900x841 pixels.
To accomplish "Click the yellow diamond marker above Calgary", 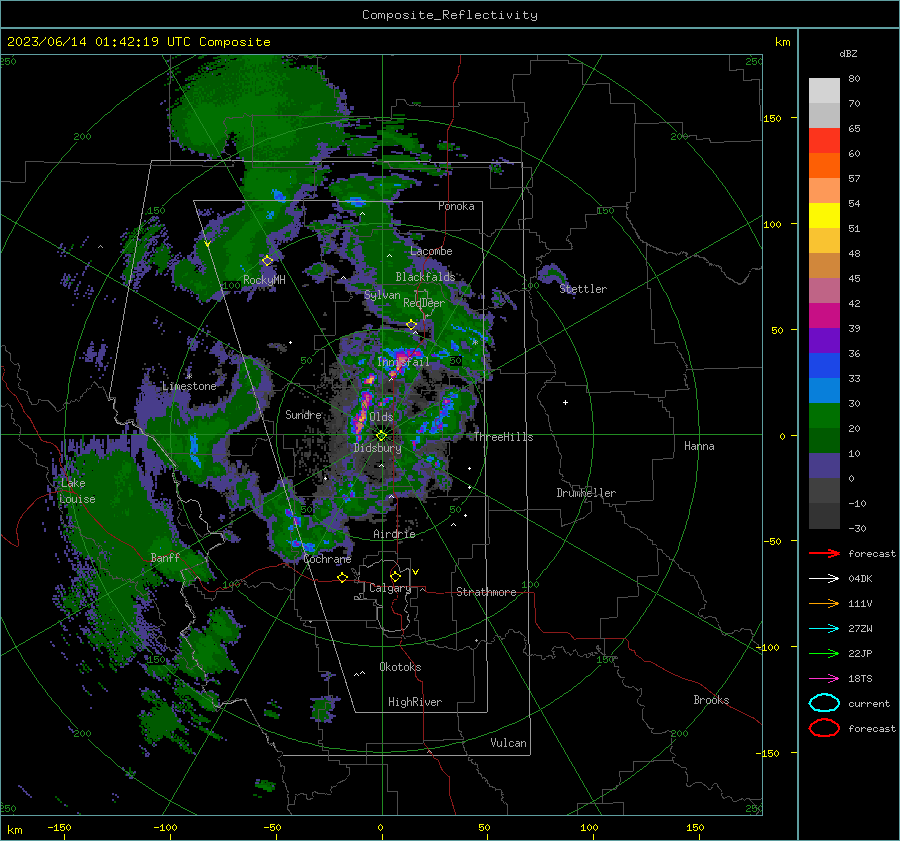I will tap(395, 576).
